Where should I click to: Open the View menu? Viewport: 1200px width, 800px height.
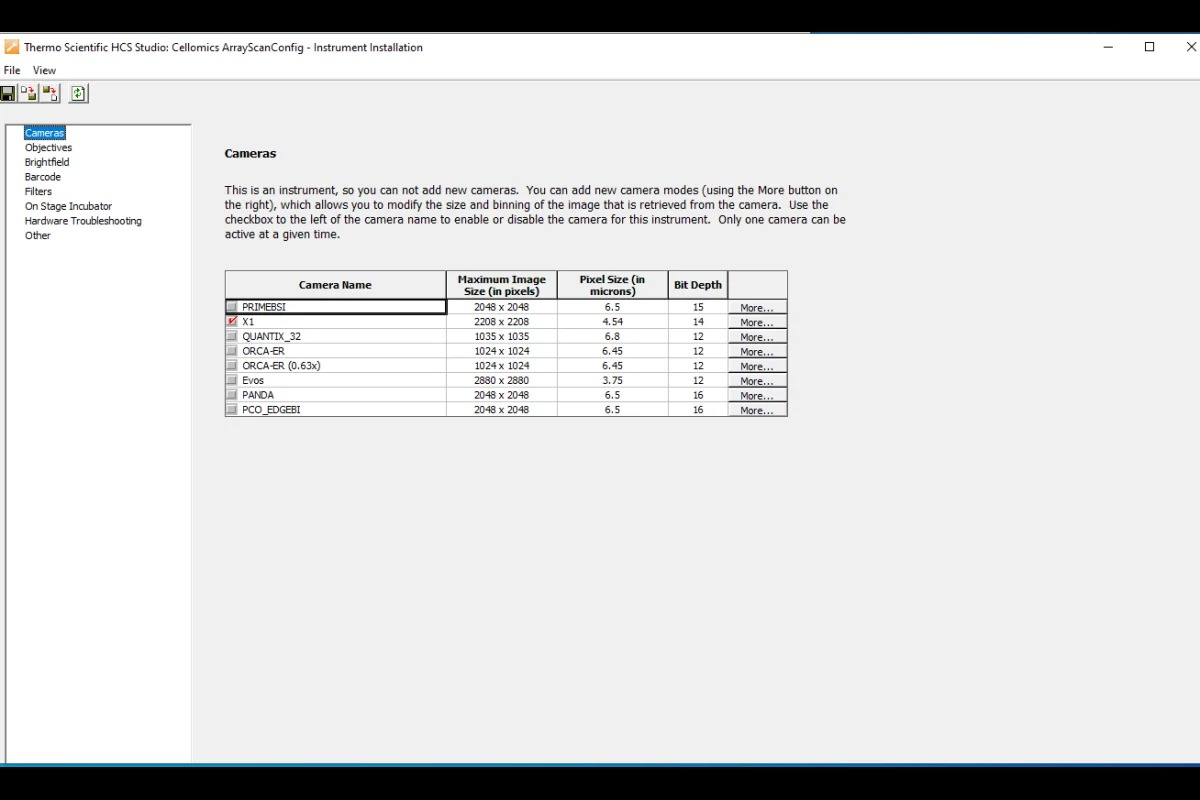(44, 71)
